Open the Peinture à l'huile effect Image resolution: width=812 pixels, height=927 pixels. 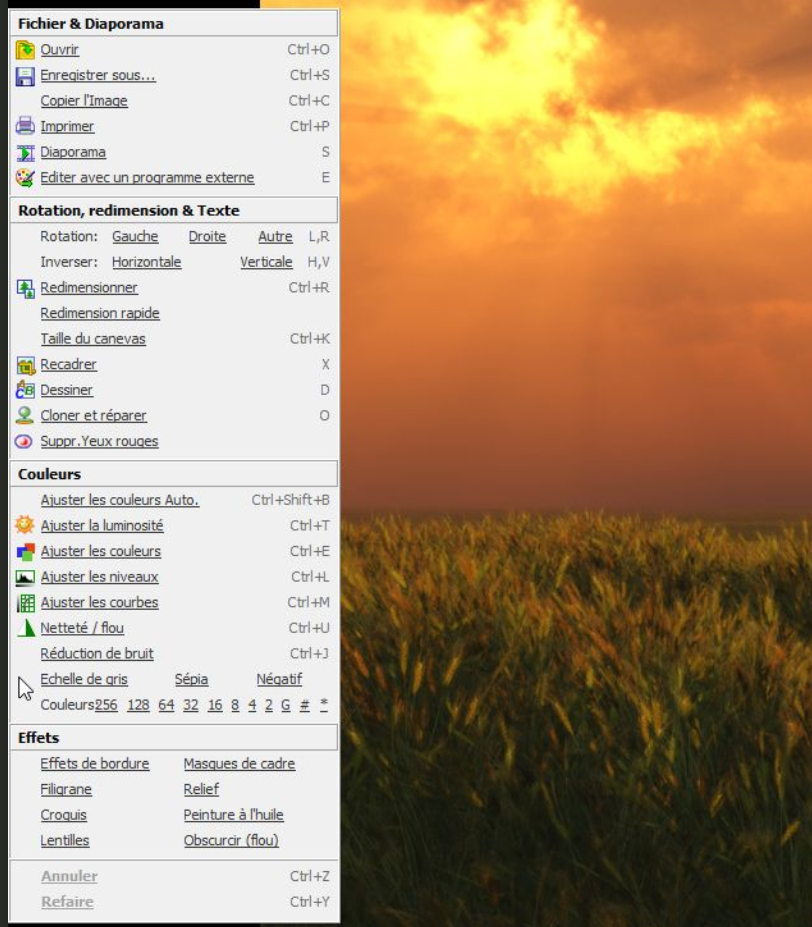coord(233,815)
